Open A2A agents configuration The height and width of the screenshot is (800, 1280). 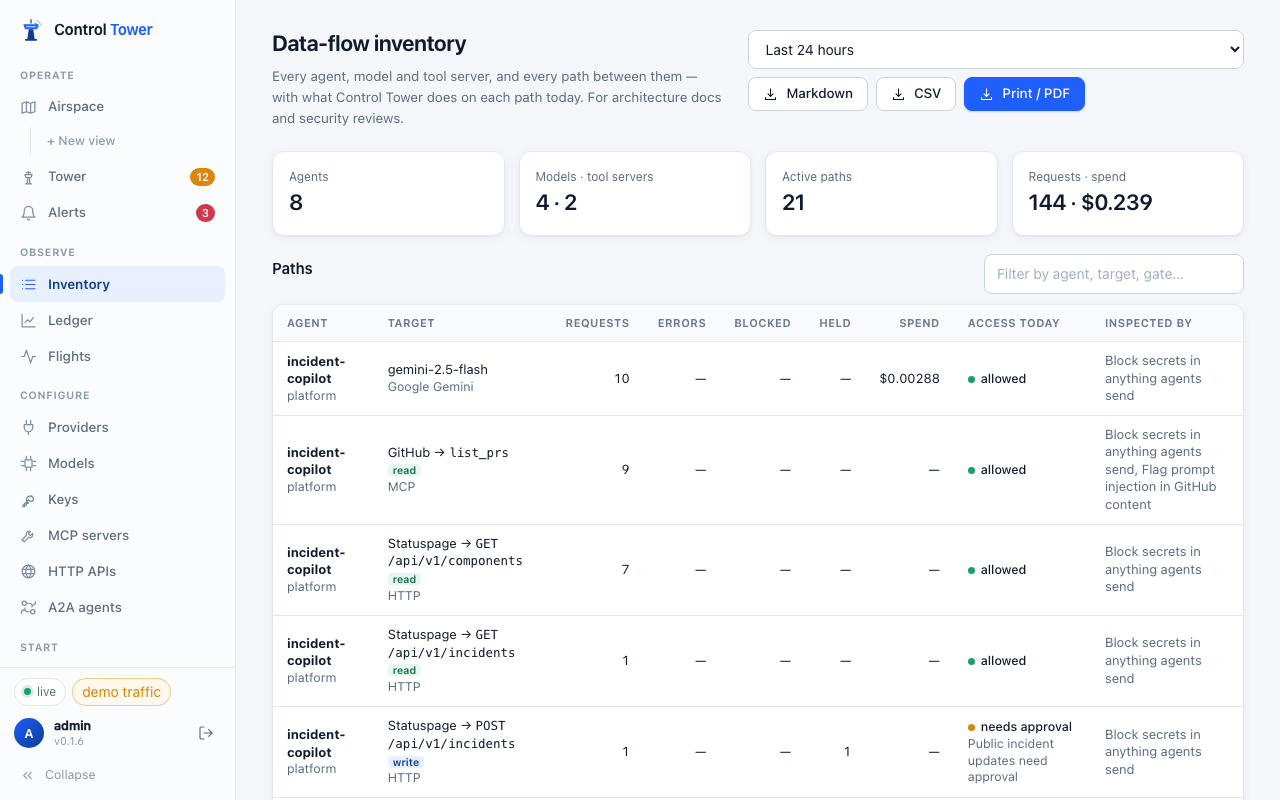(117, 608)
